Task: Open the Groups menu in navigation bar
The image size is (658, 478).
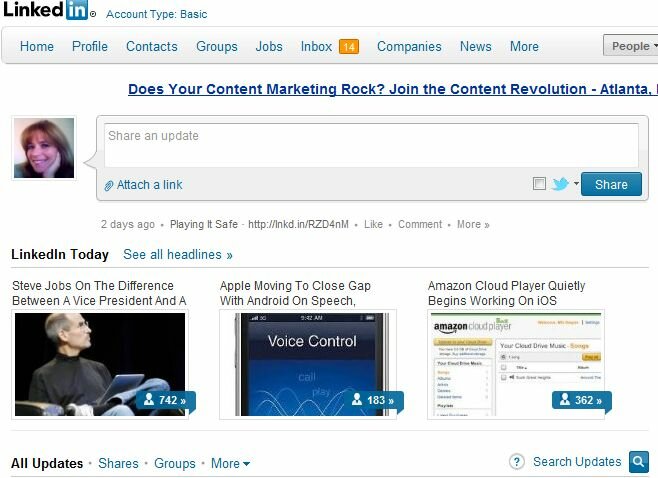Action: [217, 46]
